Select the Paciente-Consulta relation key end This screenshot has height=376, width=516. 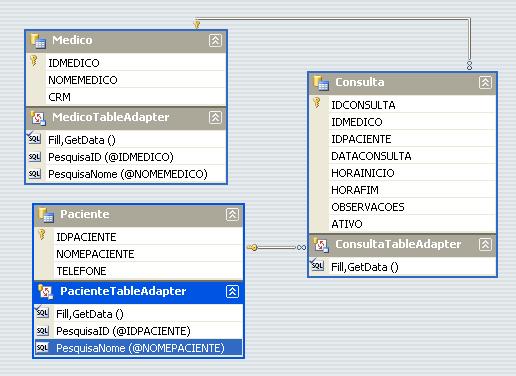pos(253,247)
